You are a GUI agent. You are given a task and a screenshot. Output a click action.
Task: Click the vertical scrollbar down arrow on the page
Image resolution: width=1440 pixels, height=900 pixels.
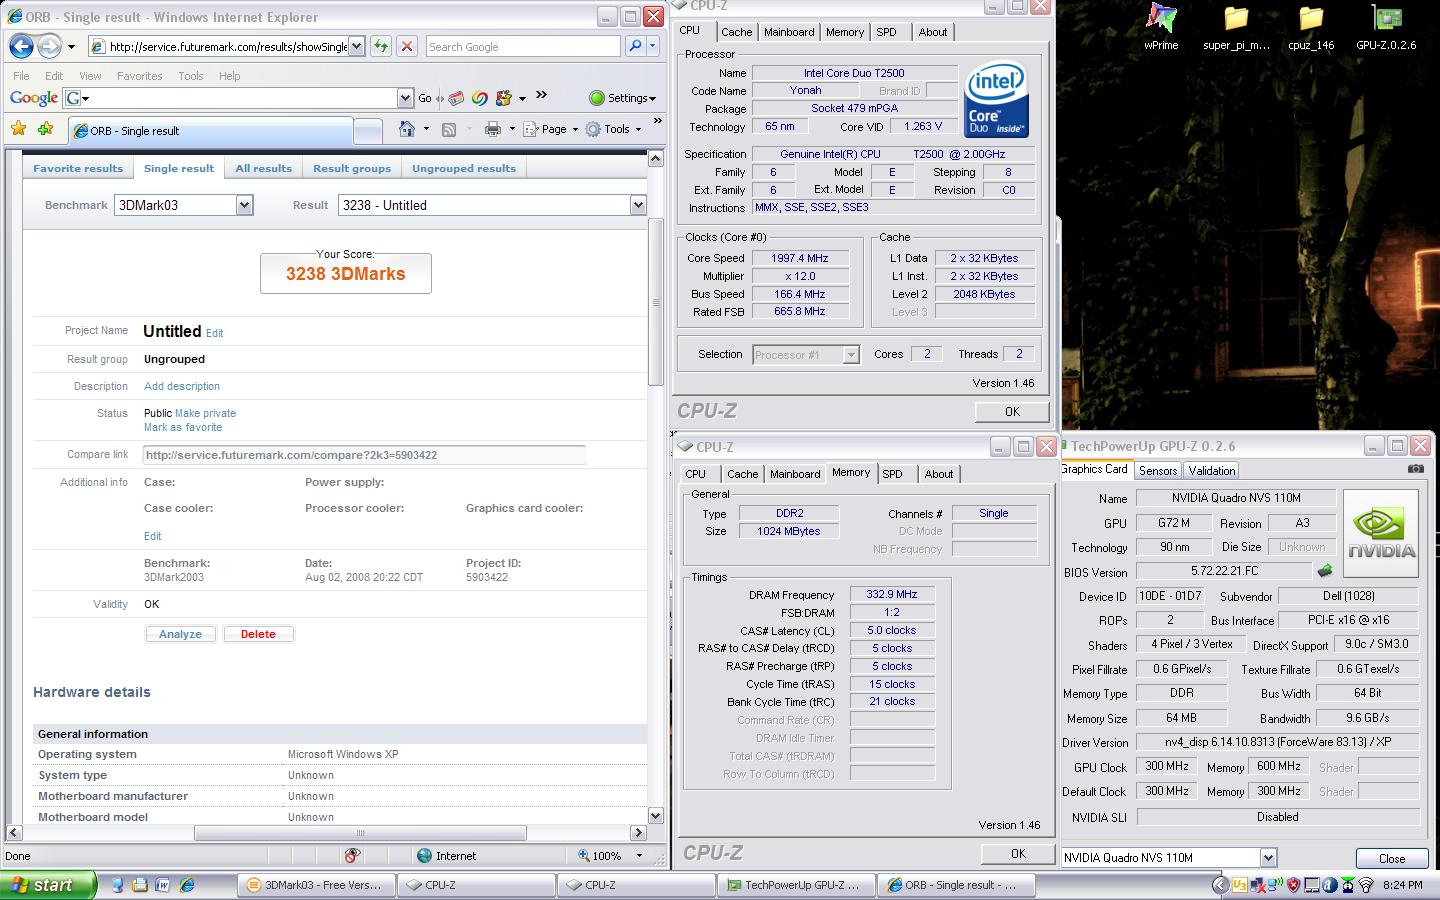656,815
